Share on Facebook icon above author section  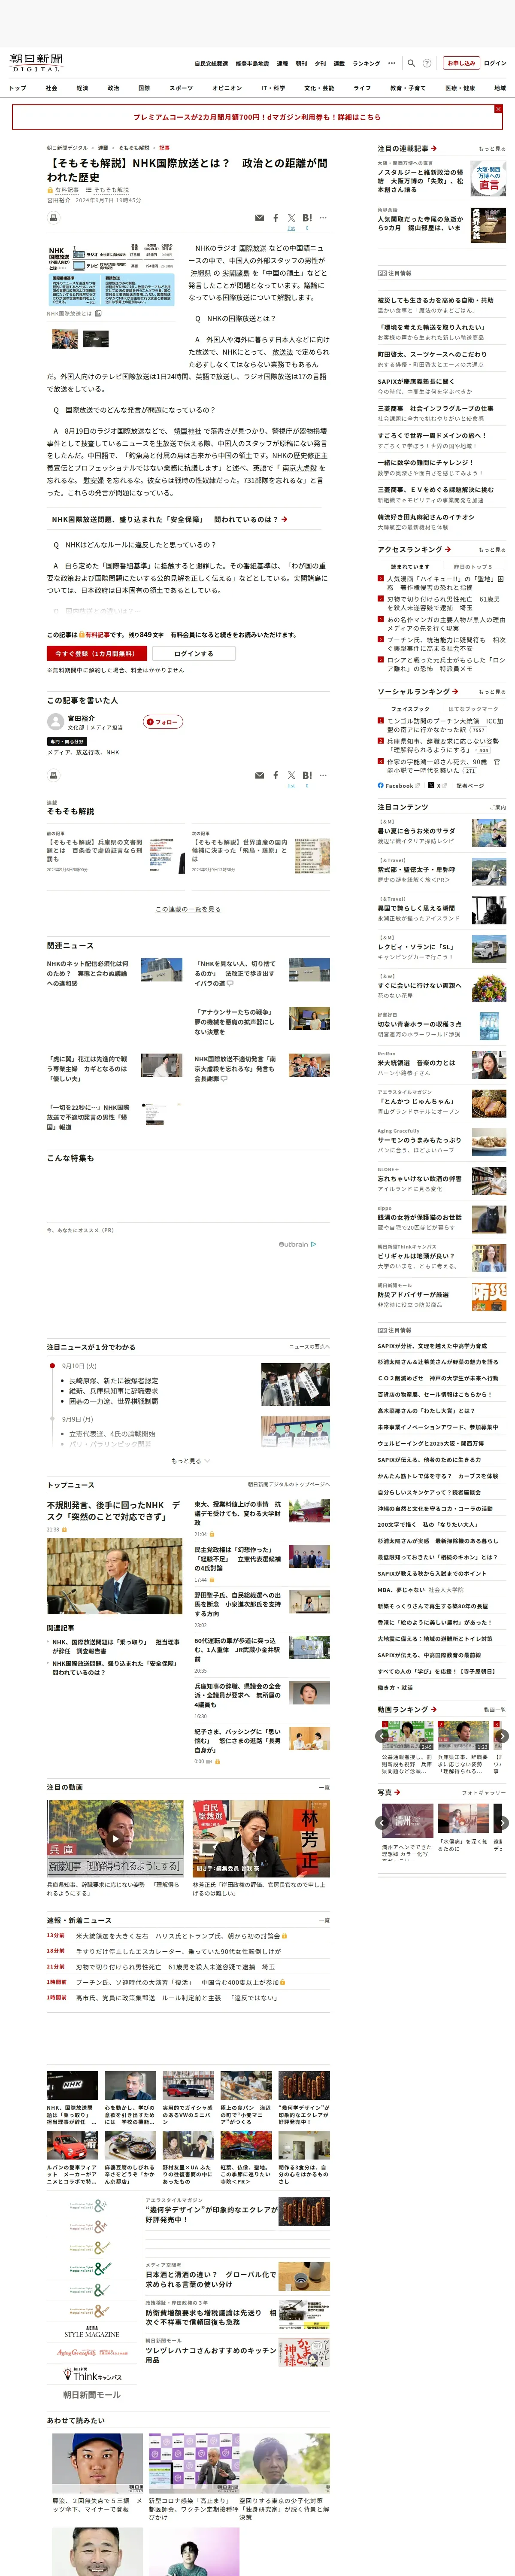point(276,775)
